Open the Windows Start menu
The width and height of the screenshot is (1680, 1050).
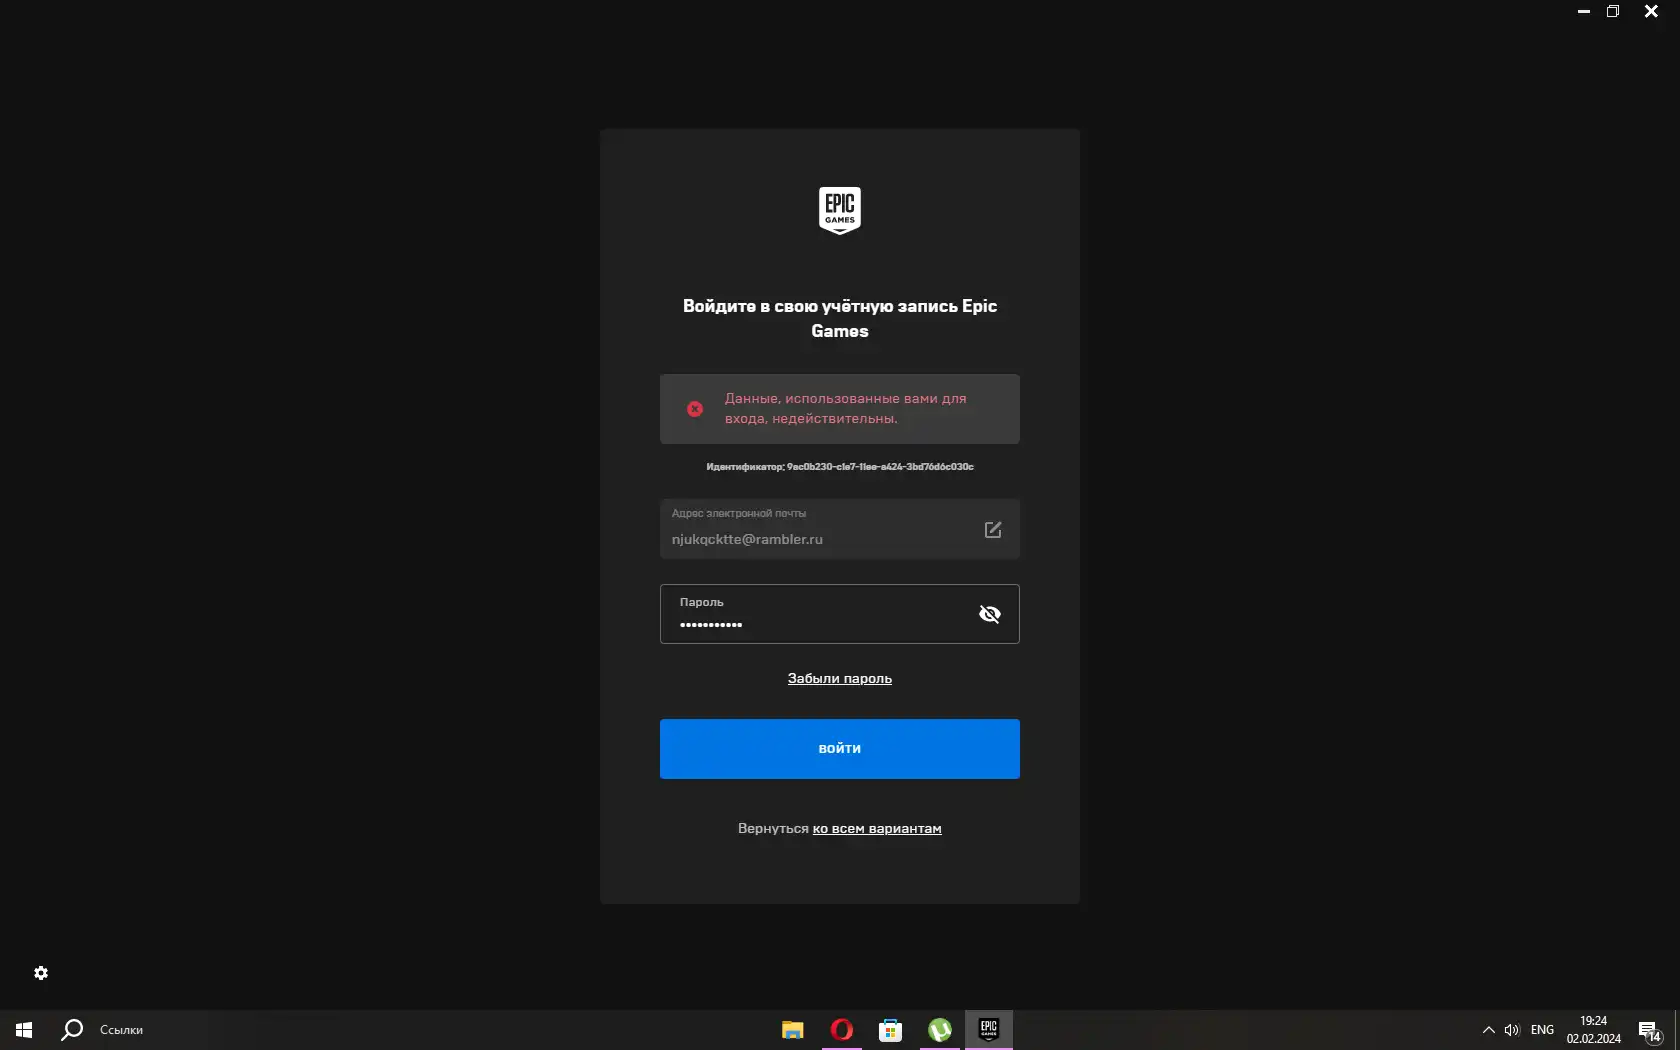(24, 1030)
